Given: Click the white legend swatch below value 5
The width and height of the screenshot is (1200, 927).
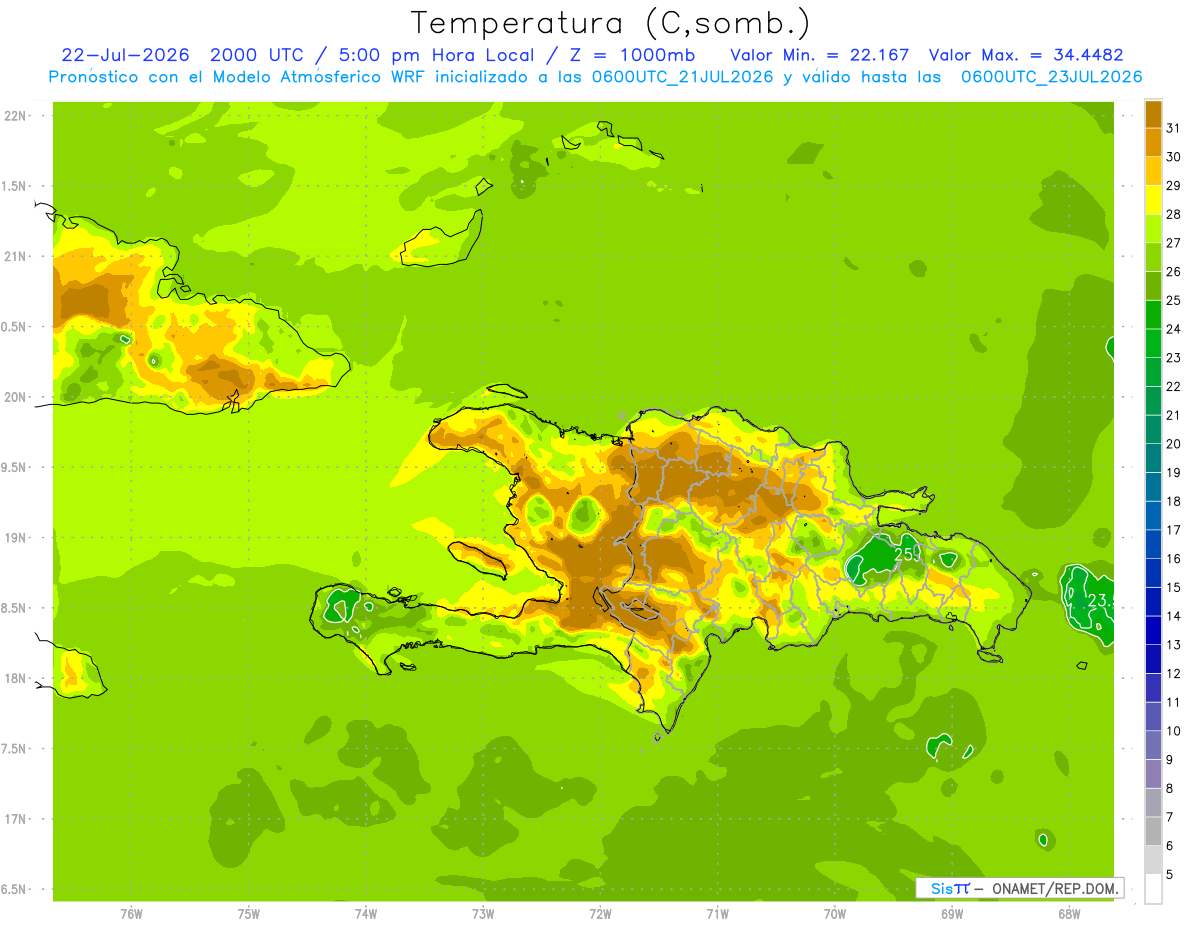Looking at the screenshot, I should click(x=1153, y=888).
